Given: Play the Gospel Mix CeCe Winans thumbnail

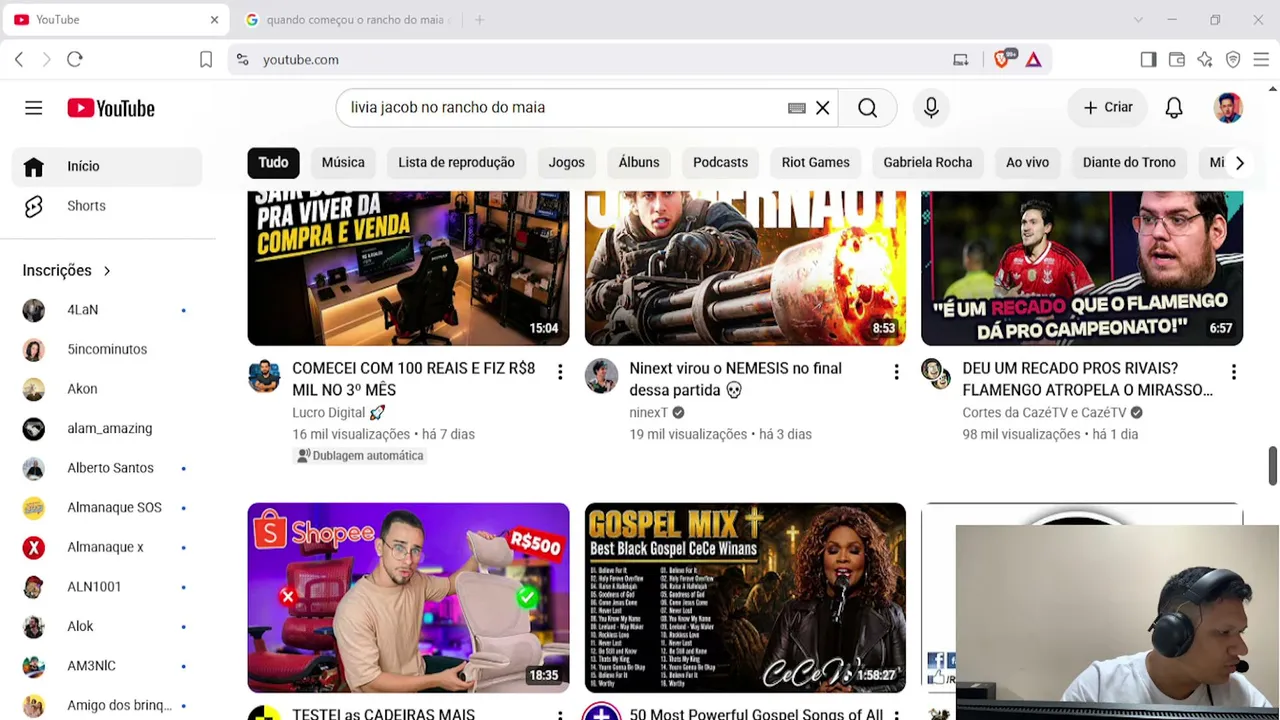Looking at the screenshot, I should tap(745, 598).
